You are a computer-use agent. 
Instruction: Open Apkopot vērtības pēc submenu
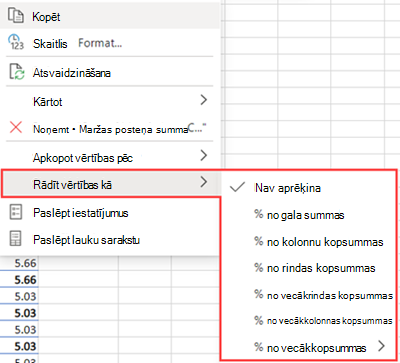(110, 157)
